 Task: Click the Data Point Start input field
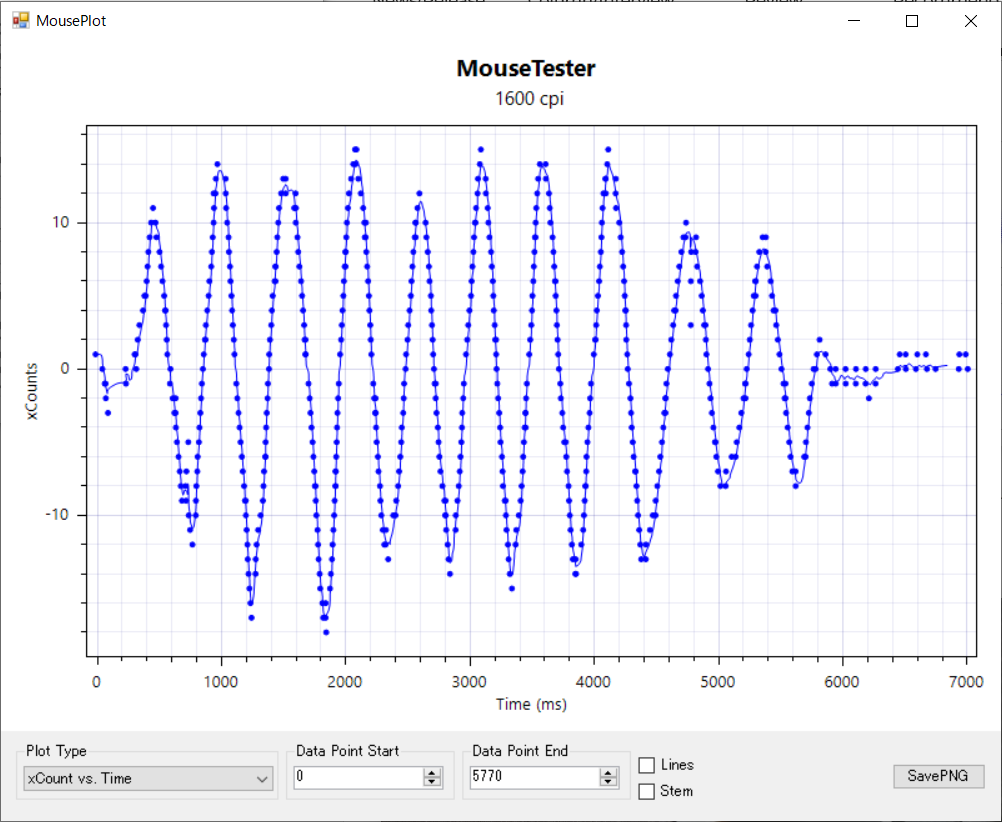(x=358, y=777)
